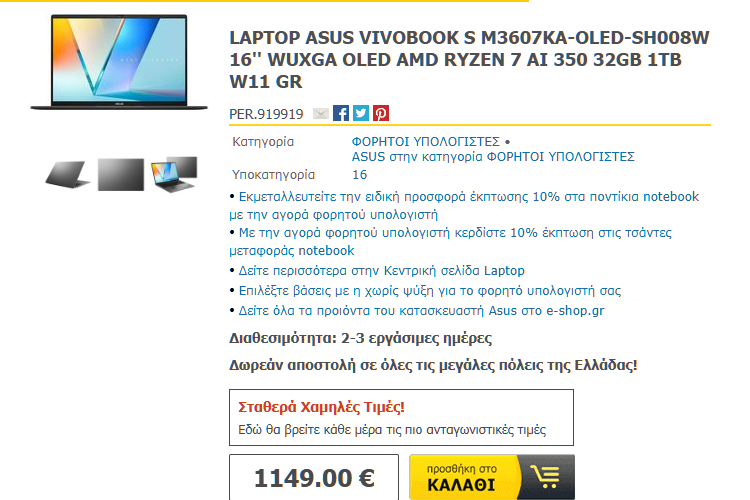Add laptop to cart with ΚΑΛΑΘΙ button
Viewport: 750px width, 500px height.
(492, 477)
